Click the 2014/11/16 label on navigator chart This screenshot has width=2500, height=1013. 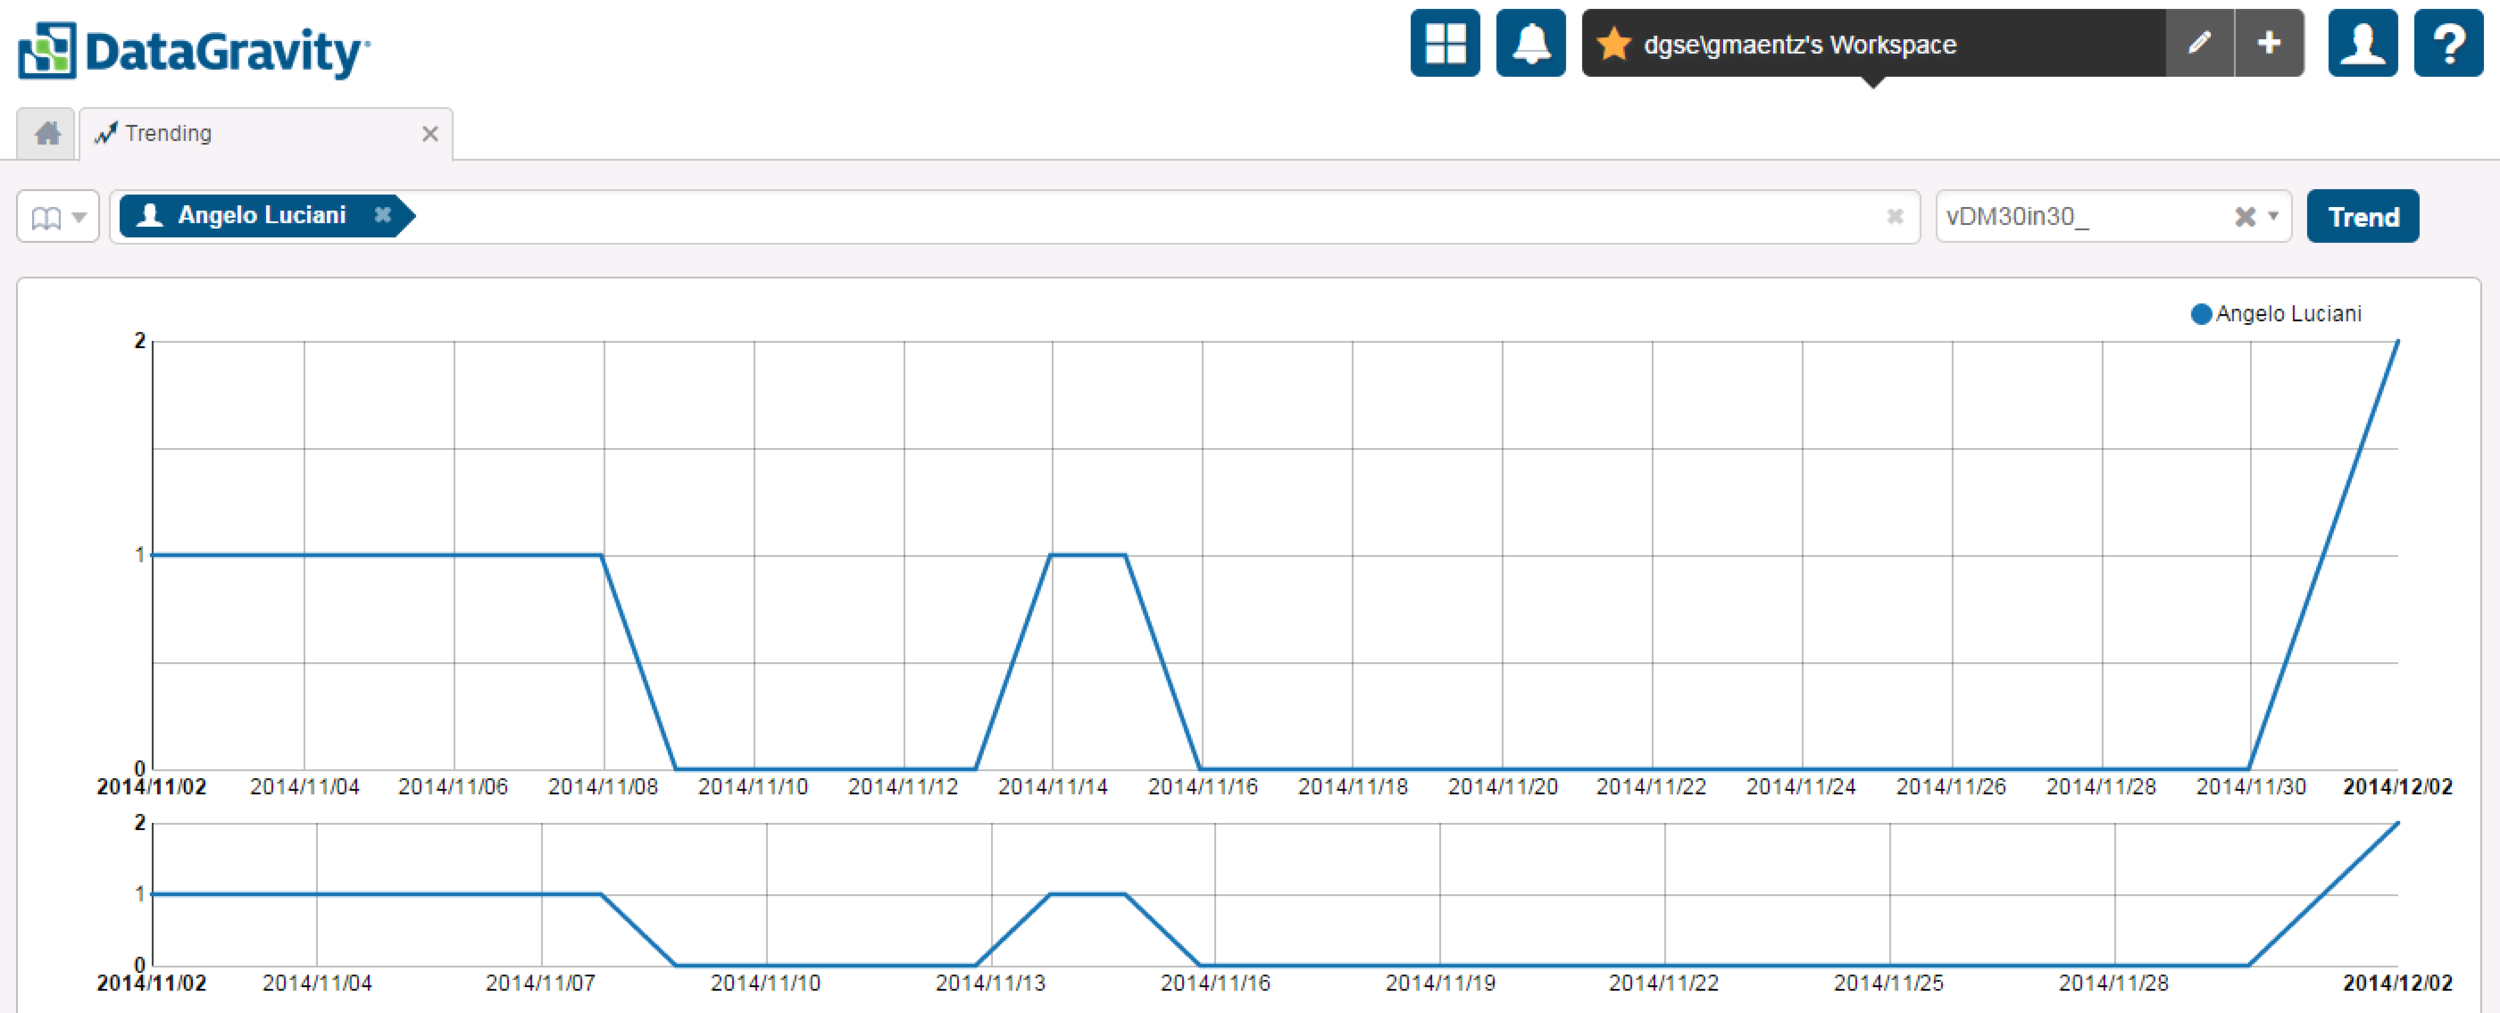[1215, 983]
